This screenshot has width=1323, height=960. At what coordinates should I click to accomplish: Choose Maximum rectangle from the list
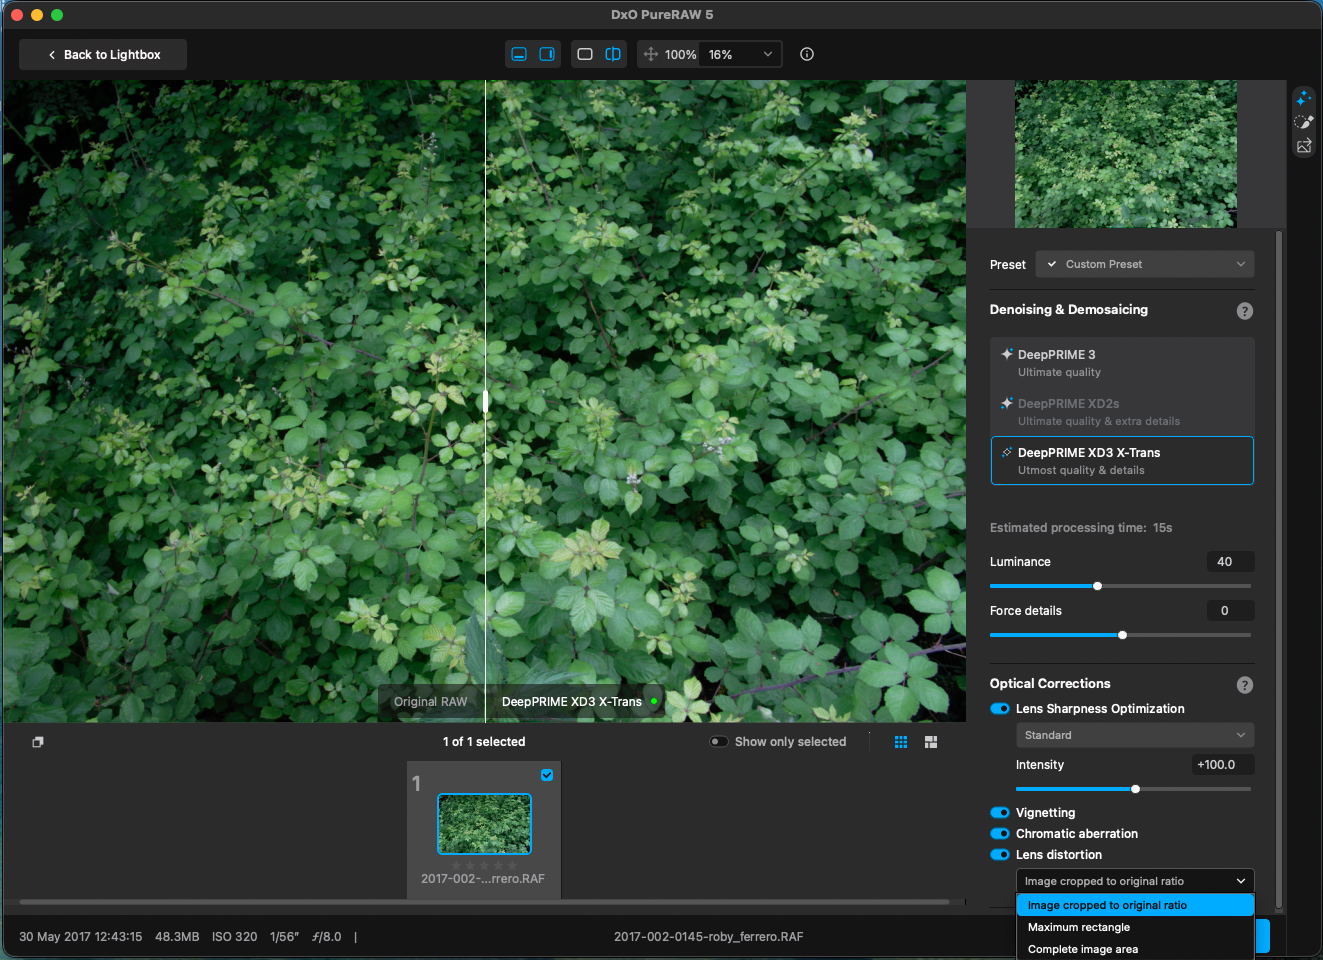pos(1079,927)
